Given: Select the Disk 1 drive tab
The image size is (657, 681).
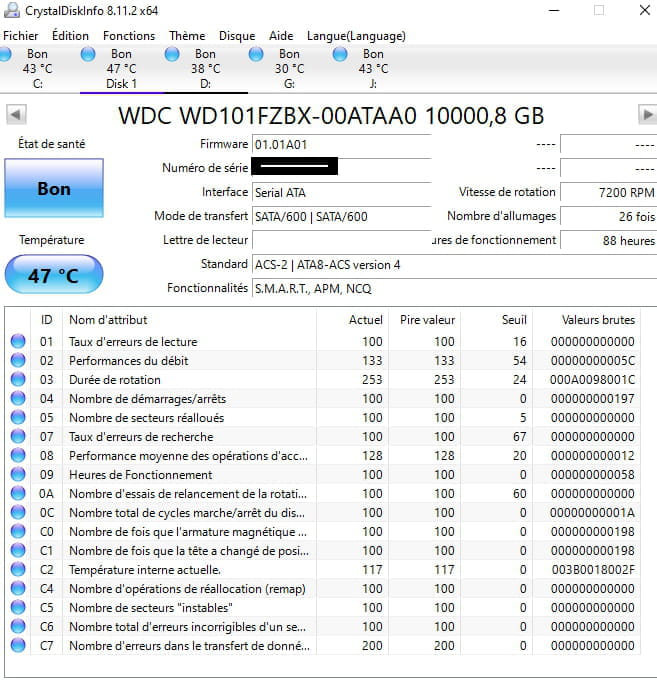Looking at the screenshot, I should coord(121,69).
